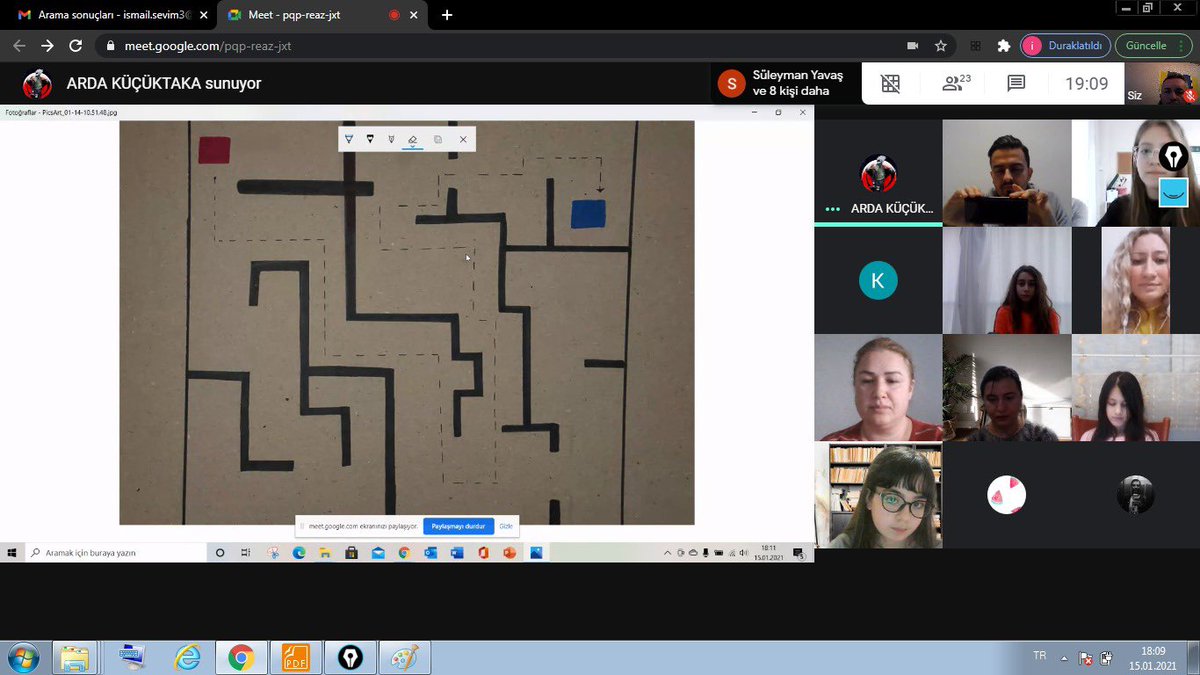This screenshot has width=1200, height=675.
Task: Open the Meet participants list icon
Action: (956, 83)
